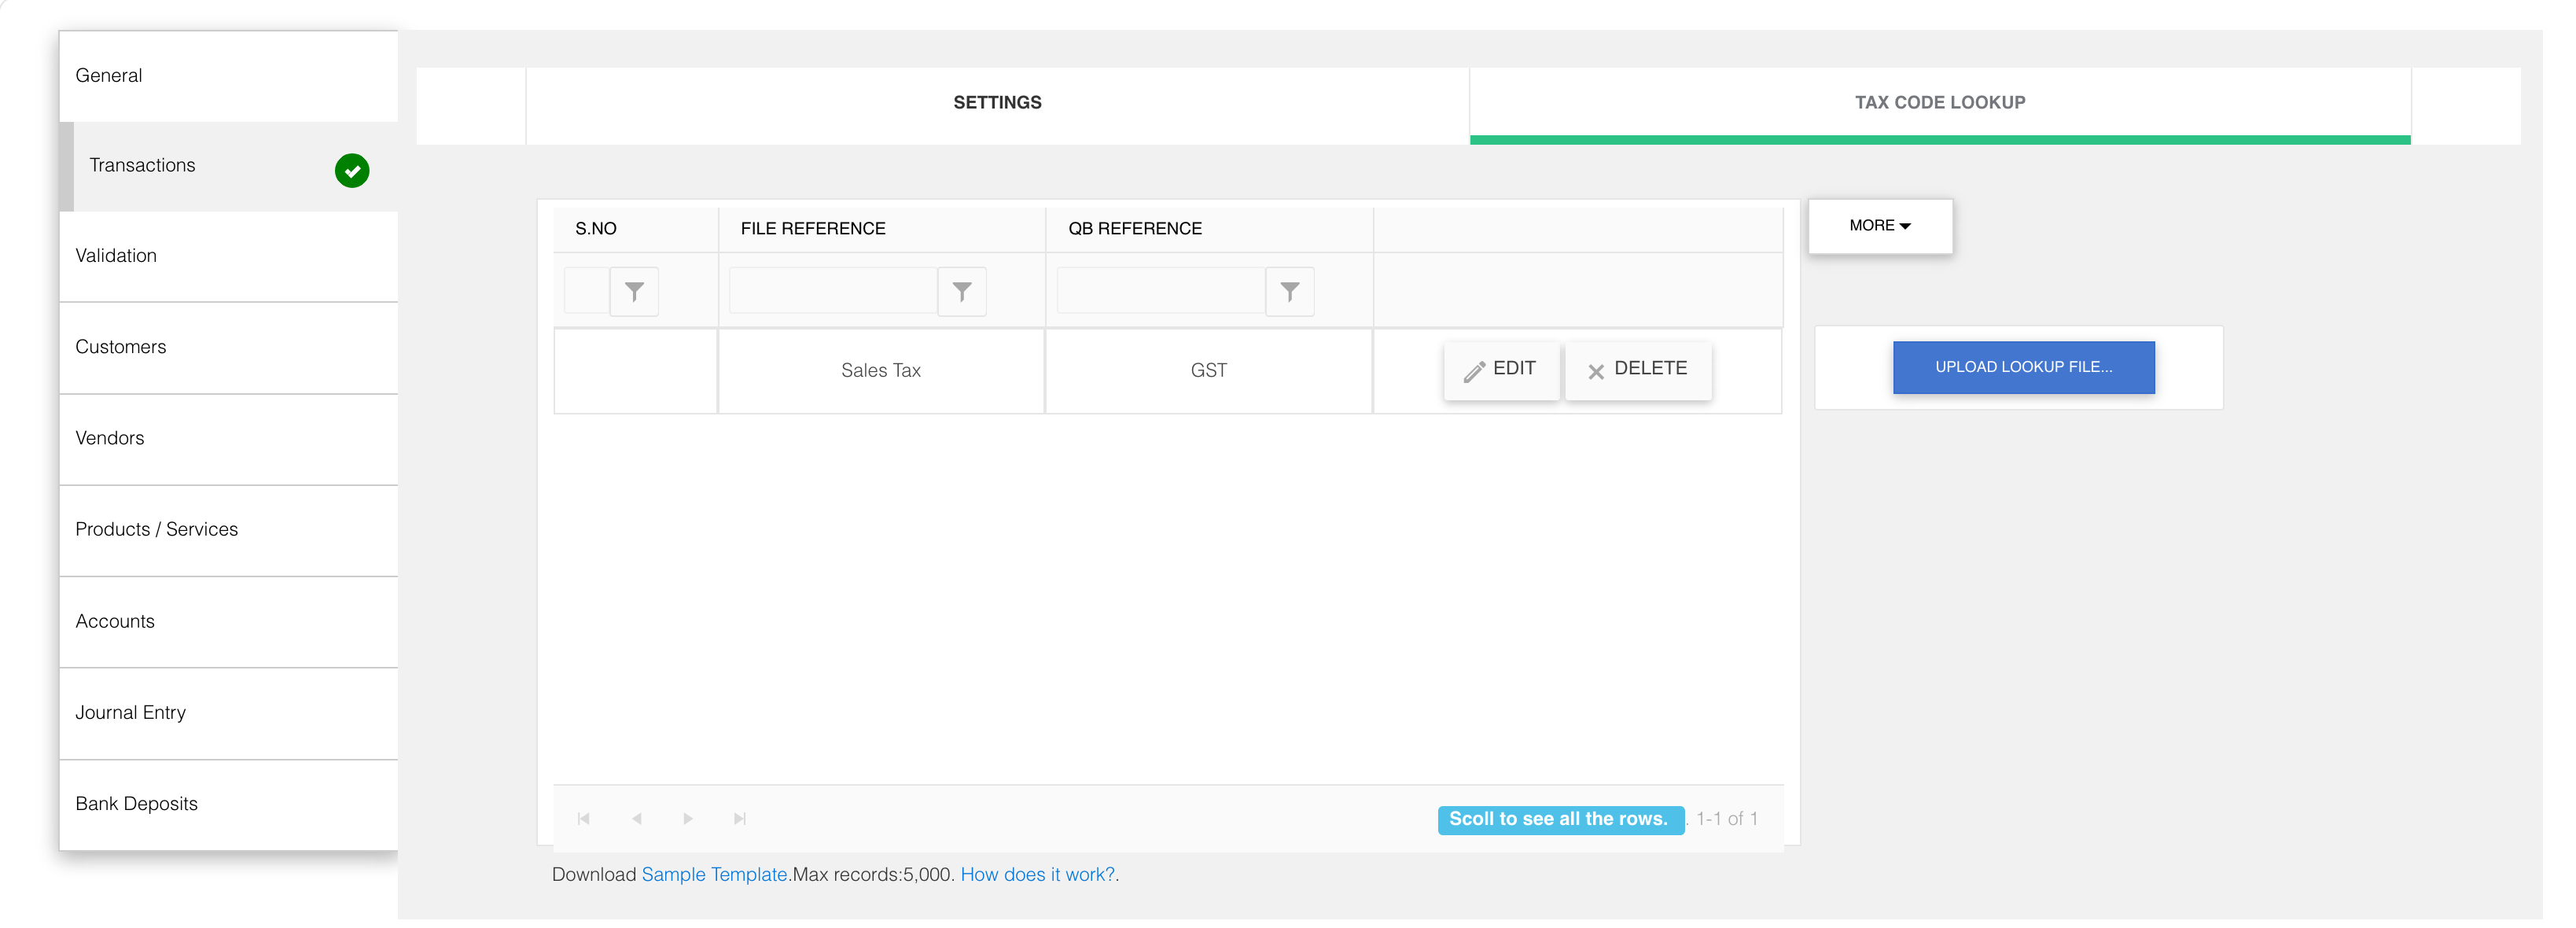
Task: Jump to the first page of records
Action: click(584, 818)
